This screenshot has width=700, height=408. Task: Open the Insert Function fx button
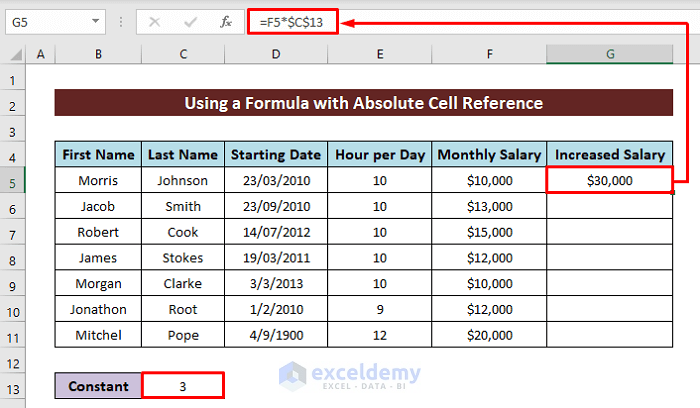(226, 22)
